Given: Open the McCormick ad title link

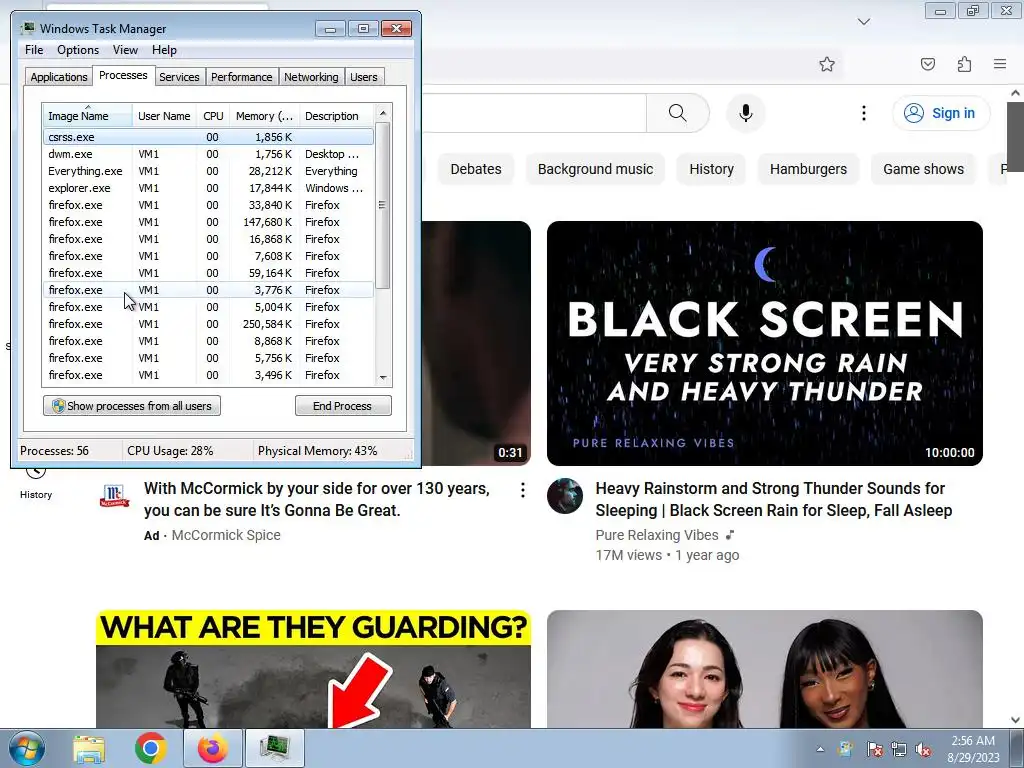Looking at the screenshot, I should pyautogui.click(x=317, y=500).
